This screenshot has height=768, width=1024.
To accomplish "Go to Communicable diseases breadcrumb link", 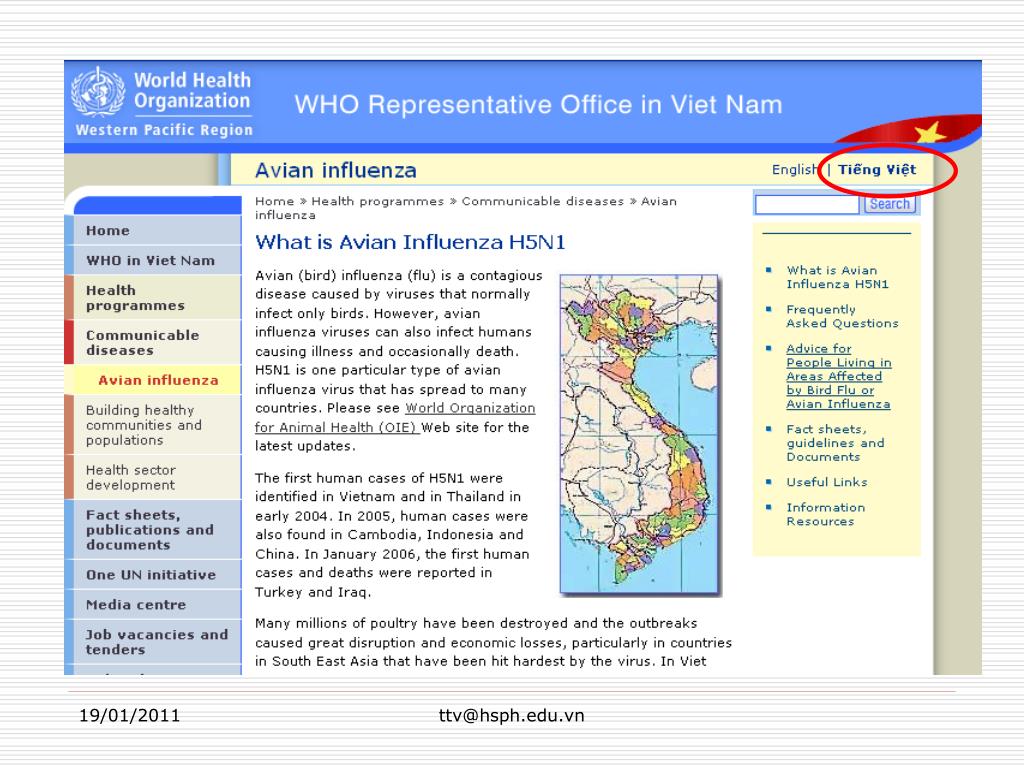I will click(x=543, y=201).
